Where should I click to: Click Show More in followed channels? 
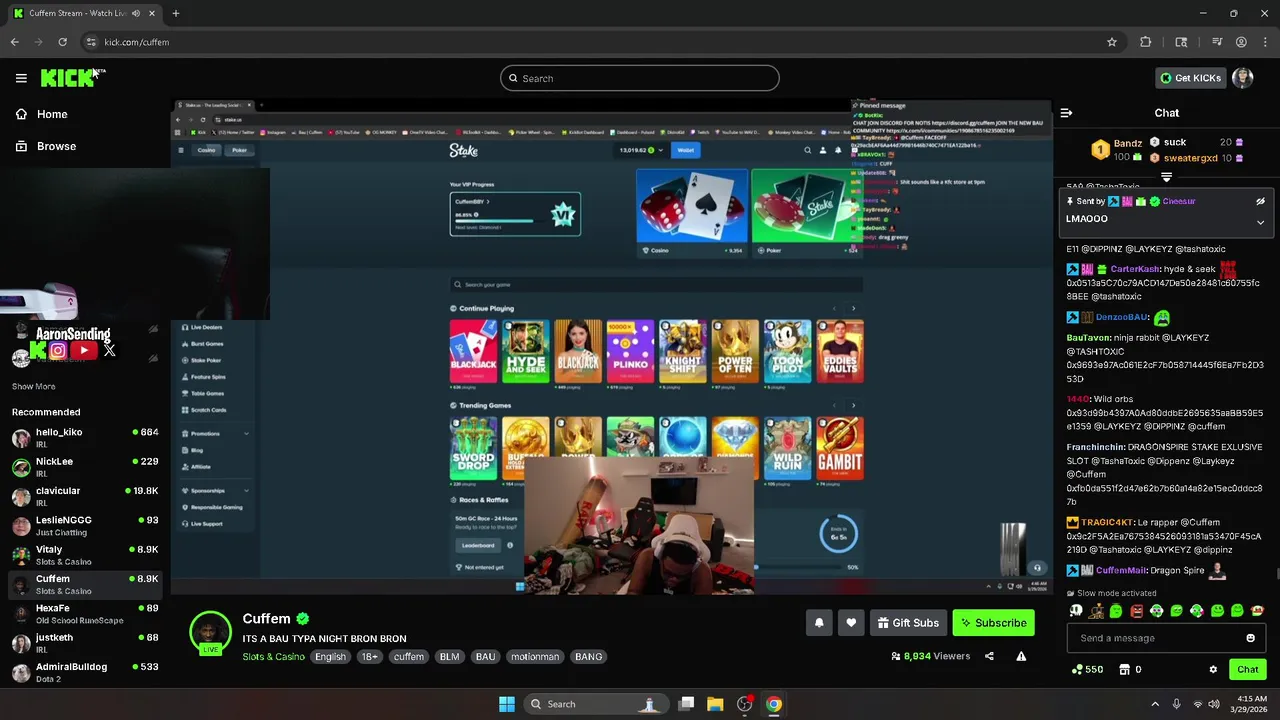[x=34, y=386]
